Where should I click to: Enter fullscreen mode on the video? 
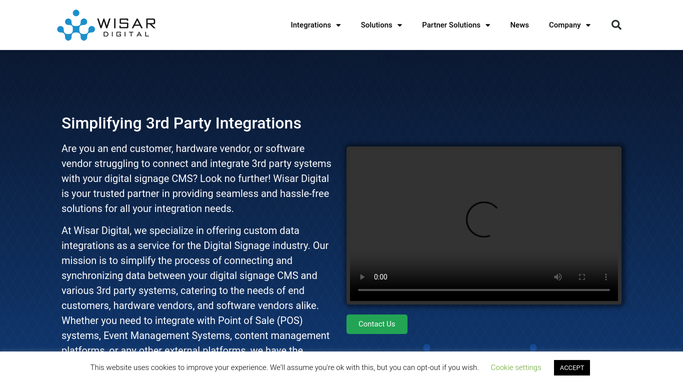pos(582,277)
